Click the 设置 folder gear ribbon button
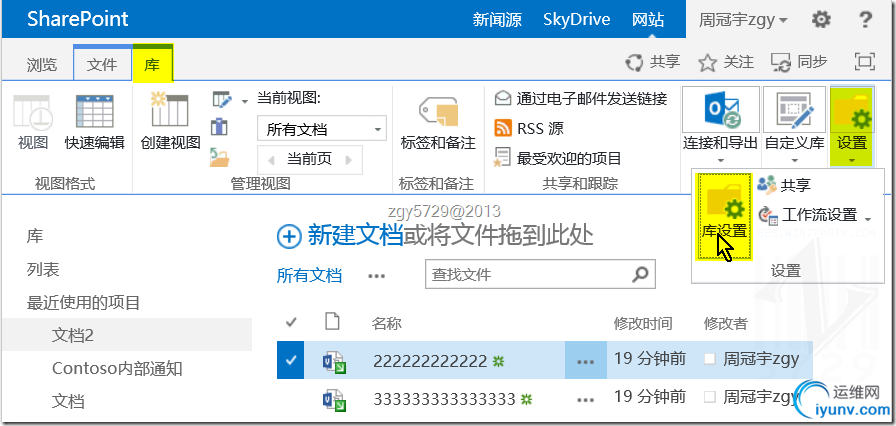Screen dimensions: 896x426 [851, 126]
